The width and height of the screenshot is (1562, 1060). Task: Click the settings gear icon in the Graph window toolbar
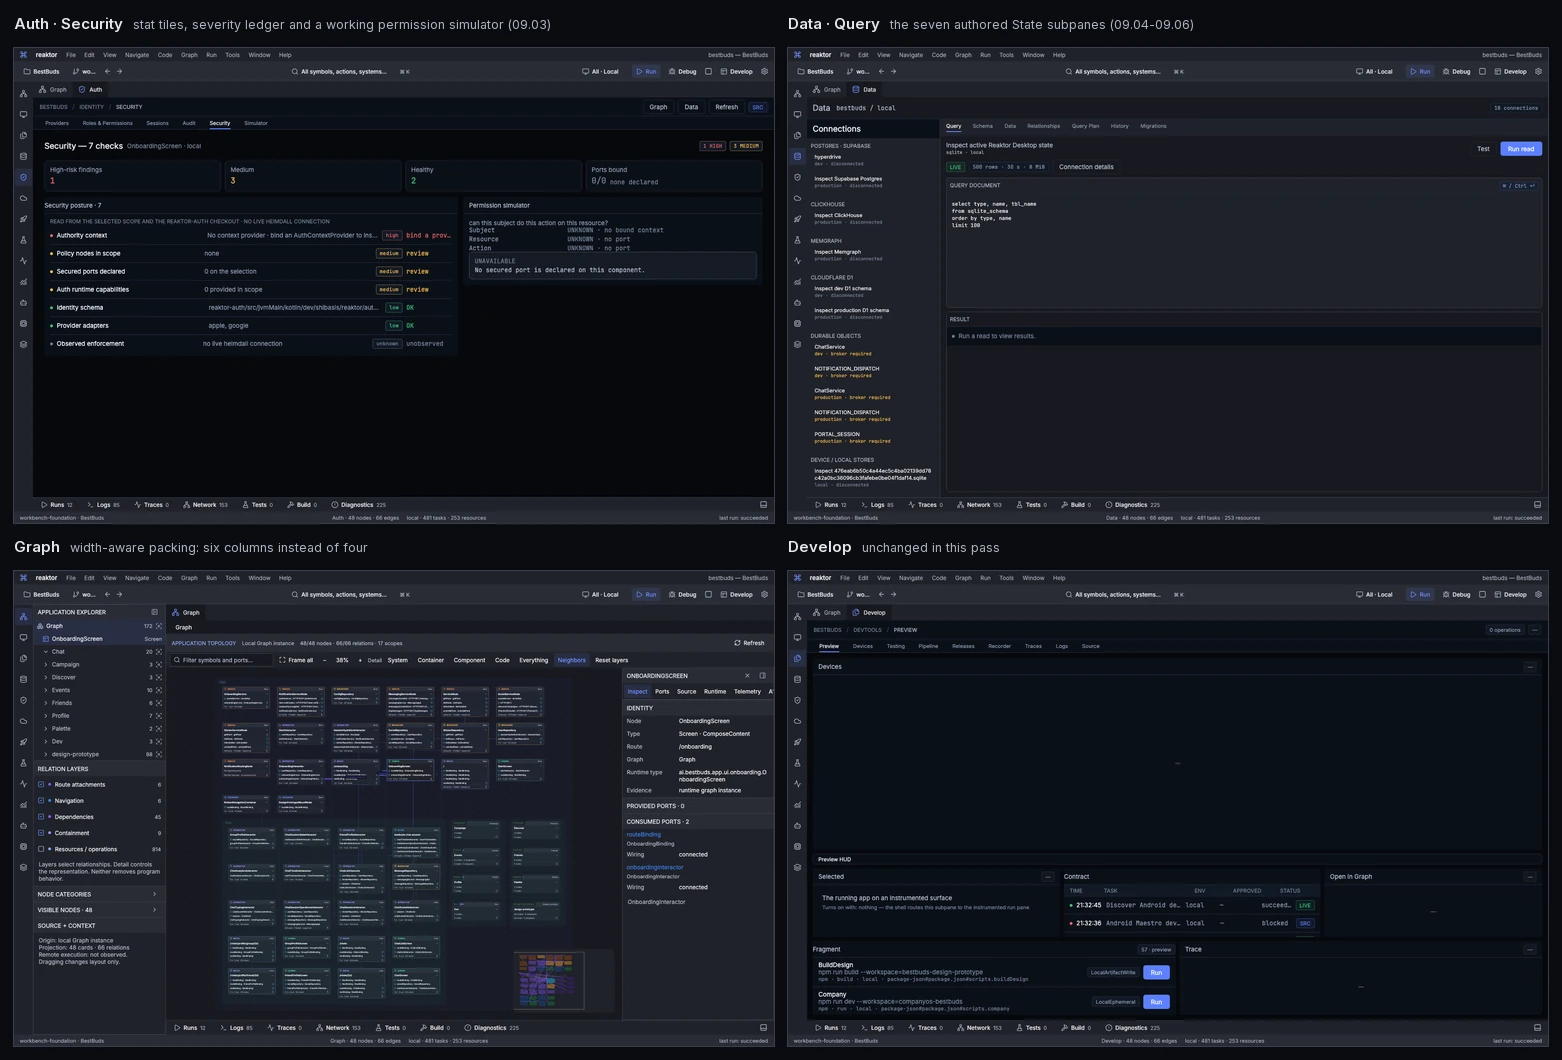click(x=765, y=594)
